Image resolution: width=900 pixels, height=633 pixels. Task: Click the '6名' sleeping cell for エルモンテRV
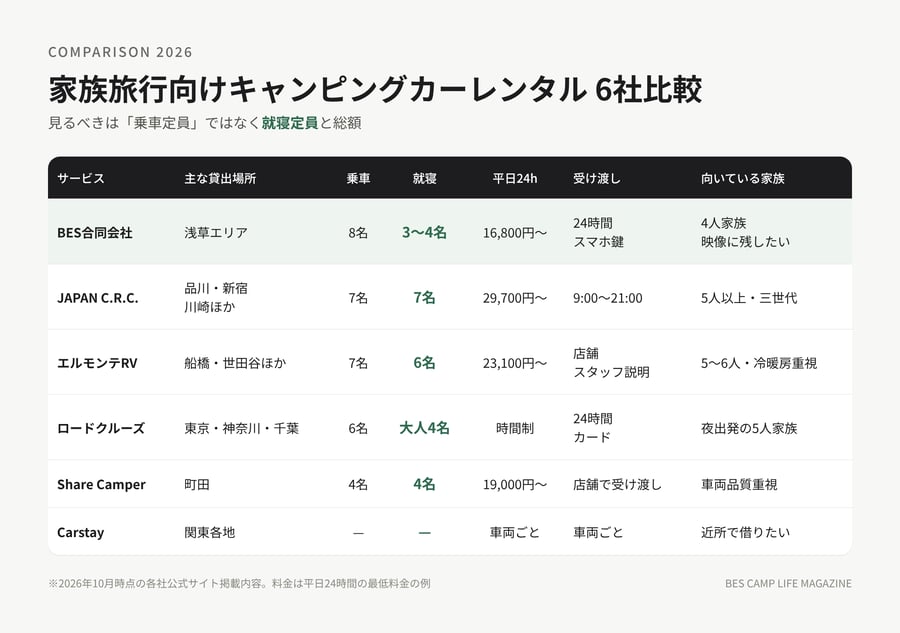click(424, 363)
